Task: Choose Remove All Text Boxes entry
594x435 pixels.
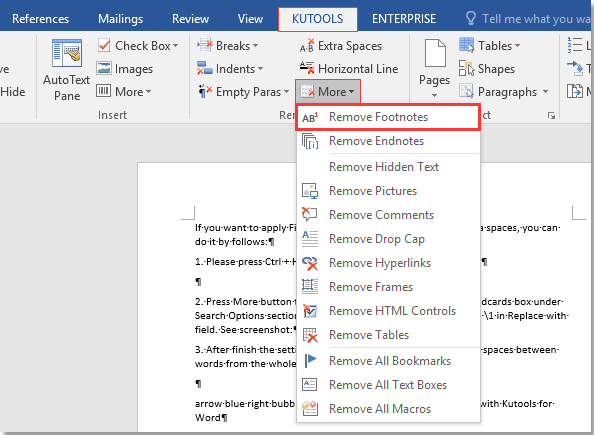Action: click(x=388, y=385)
